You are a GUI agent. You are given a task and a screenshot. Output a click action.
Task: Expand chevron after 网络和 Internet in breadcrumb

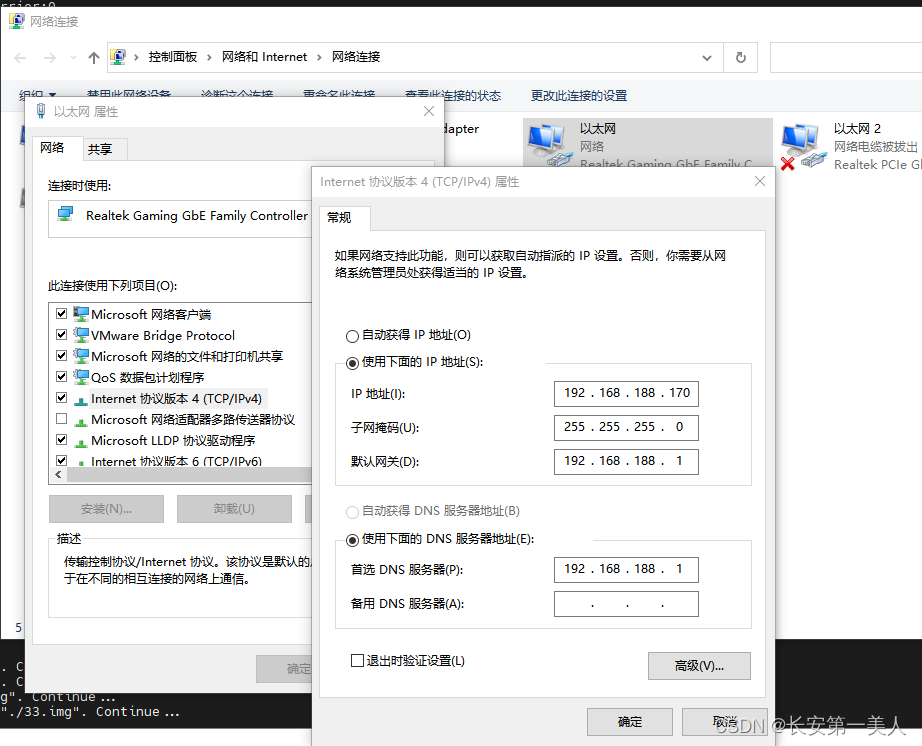pyautogui.click(x=319, y=57)
